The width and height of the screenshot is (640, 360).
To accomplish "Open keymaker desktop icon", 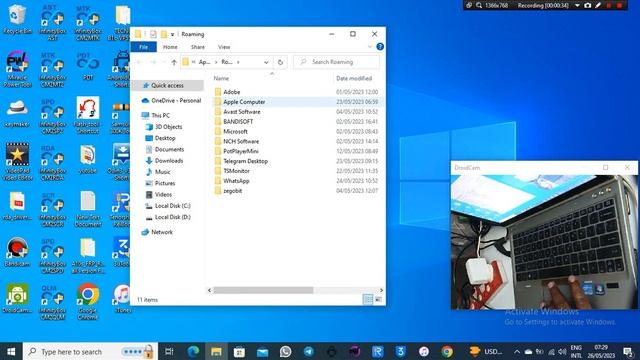I will [x=17, y=113].
